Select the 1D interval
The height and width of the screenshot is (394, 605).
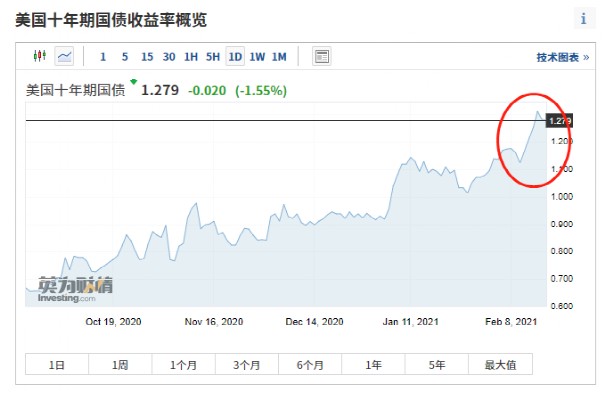(x=235, y=57)
